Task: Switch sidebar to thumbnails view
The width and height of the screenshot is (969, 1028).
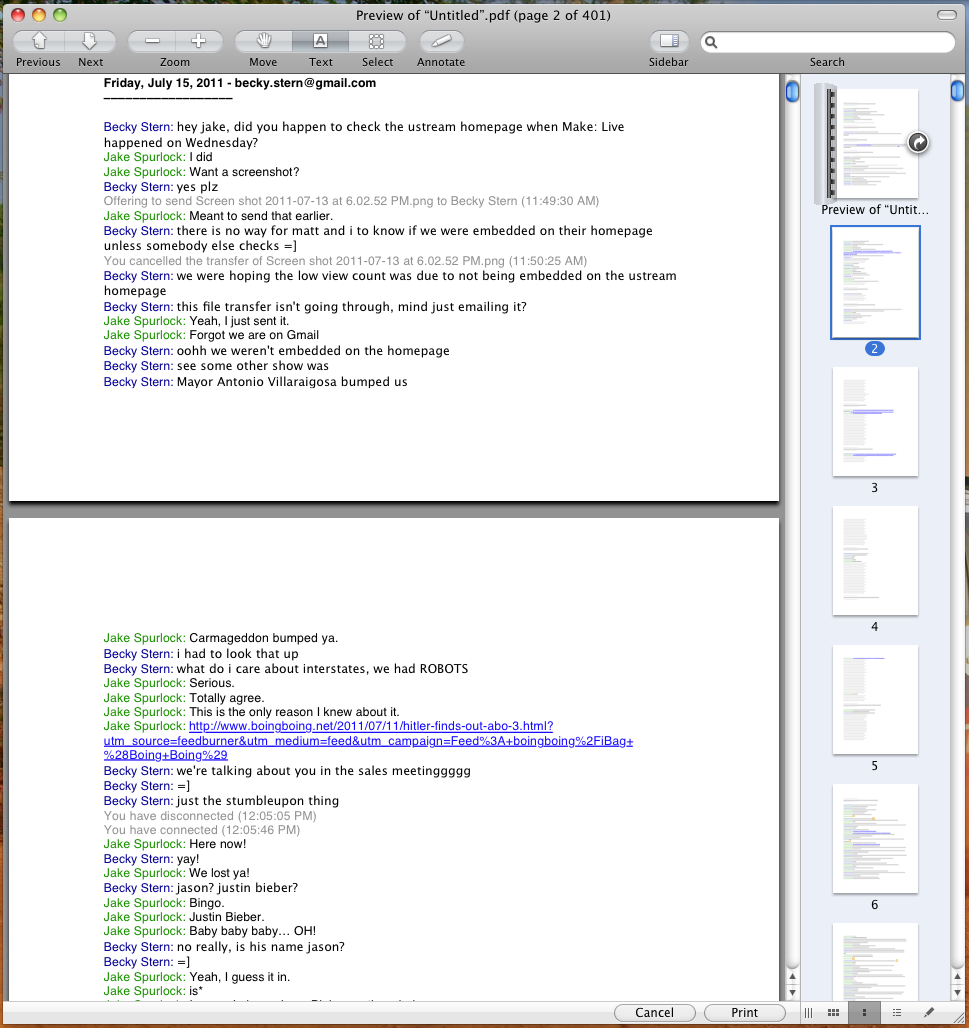Action: pyautogui.click(x=864, y=1013)
